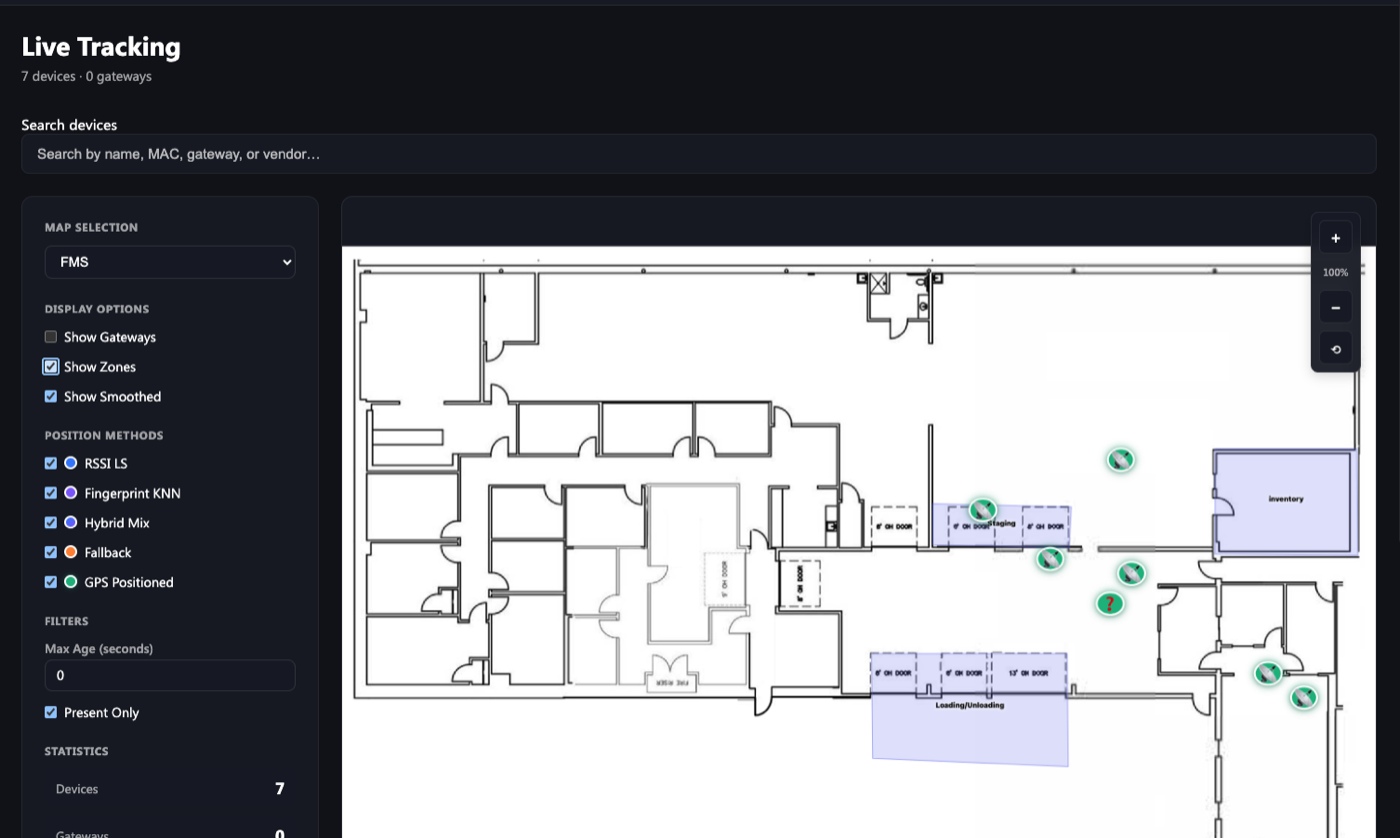This screenshot has height=838, width=1400.
Task: Click the Max Age seconds field
Action: coord(170,675)
